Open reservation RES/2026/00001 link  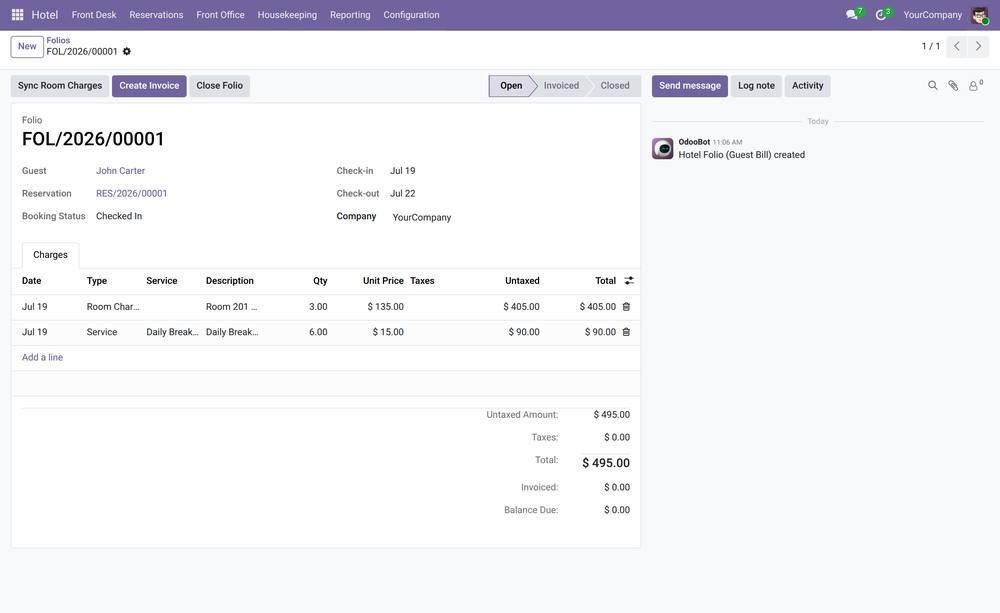pyautogui.click(x=131, y=193)
